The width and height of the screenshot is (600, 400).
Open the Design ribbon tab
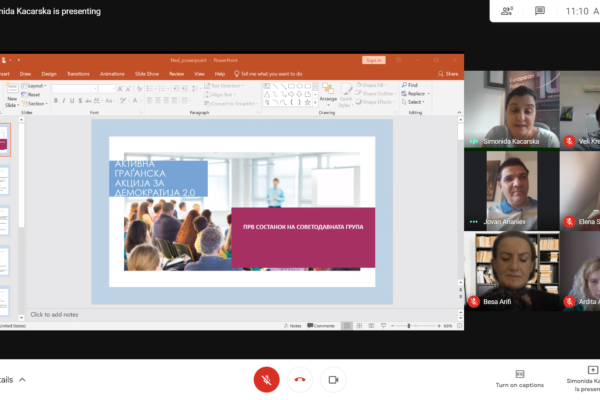(x=49, y=74)
